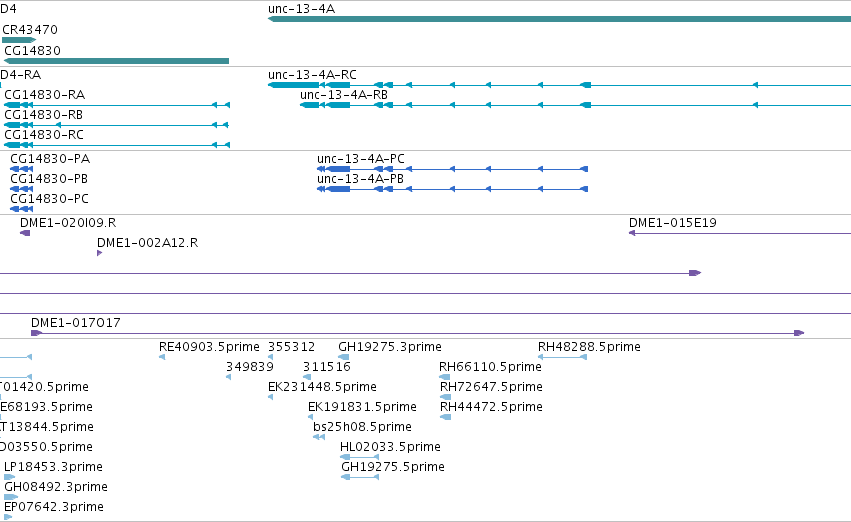
Task: Click the CG14830-RC transcript
Action: tap(117, 145)
